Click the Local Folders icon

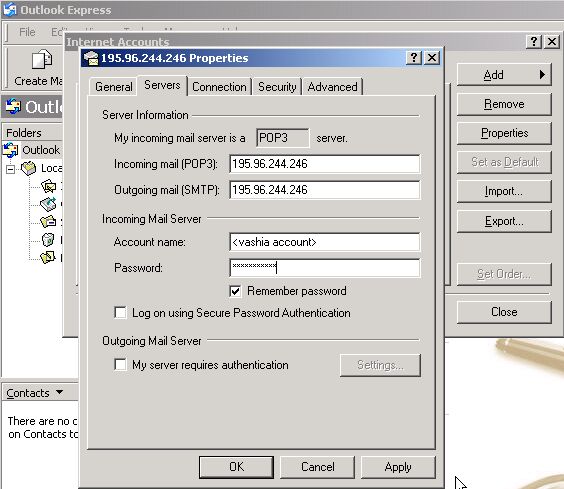29,168
